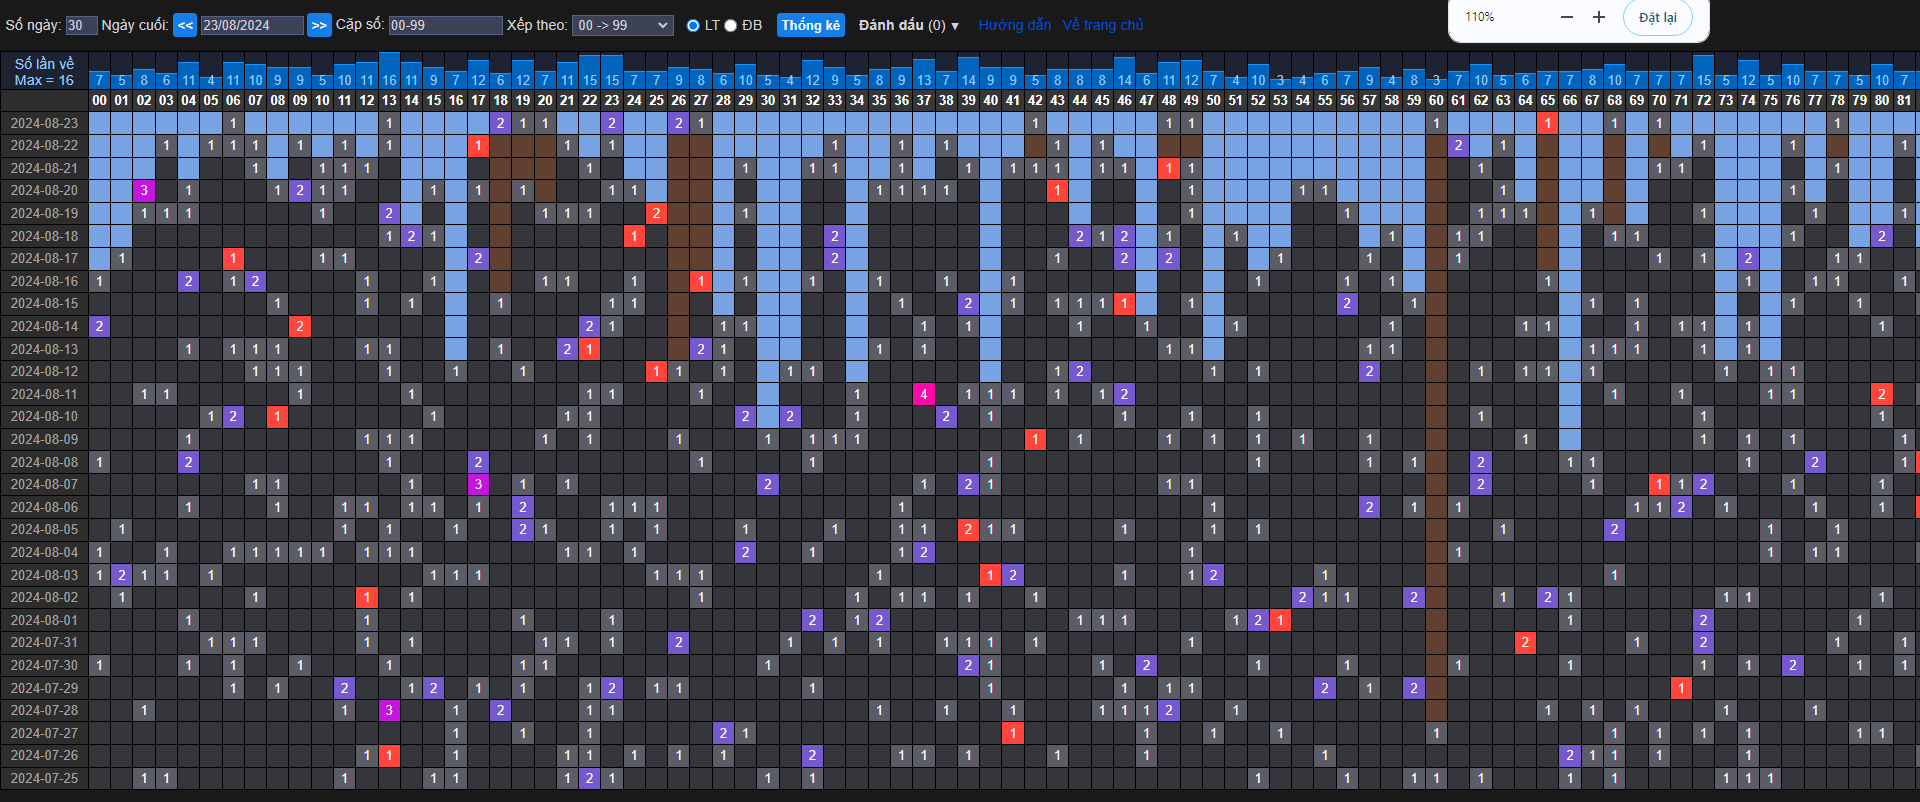Click the 110% zoom level text
Image resolution: width=1920 pixels, height=802 pixels.
[1480, 17]
